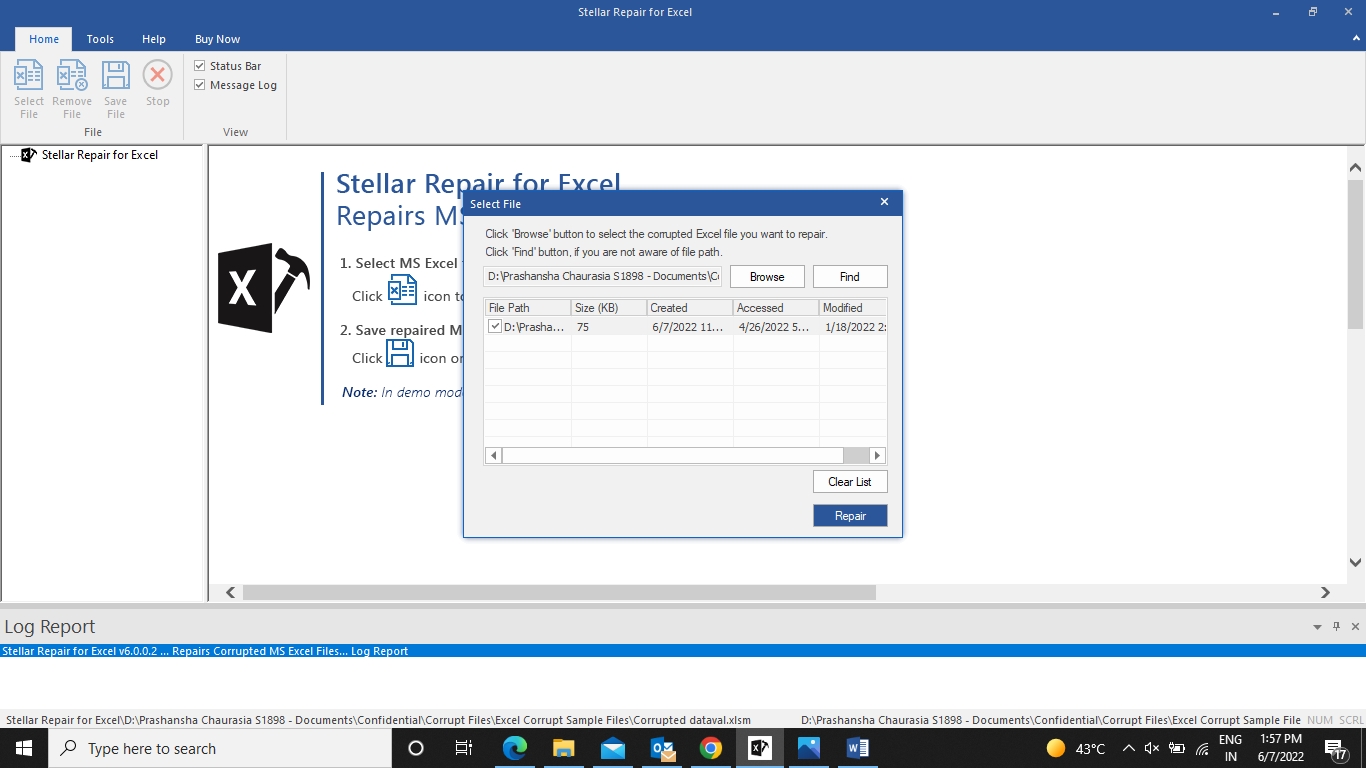This screenshot has height=768, width=1366.
Task: Click Stellar Repair taskbar icon
Action: (x=760, y=748)
